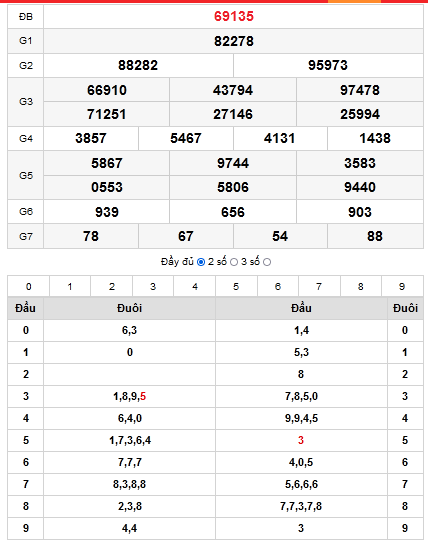Select the 'Đầy đủ' radio button
Image resolution: width=428 pixels, height=543 pixels.
point(201,262)
